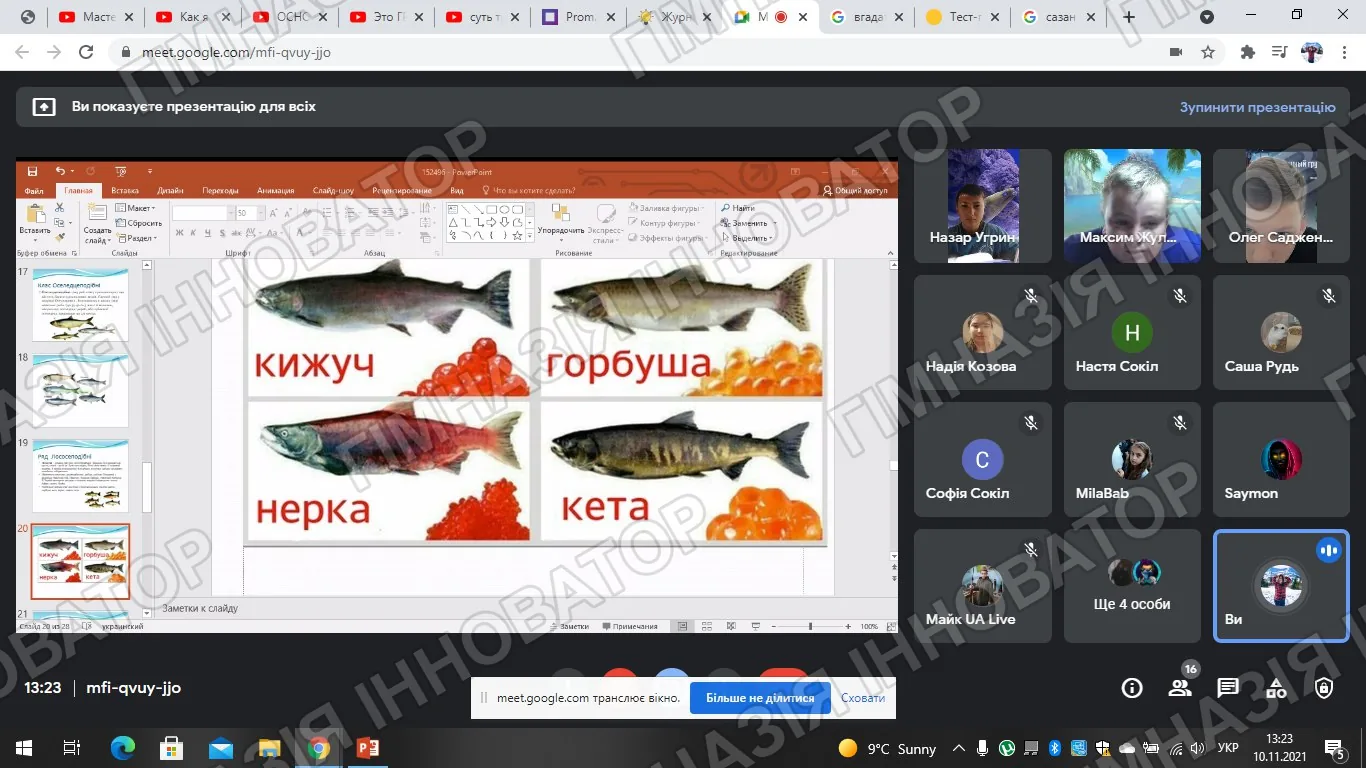Open new Chrome tab with plus

pyautogui.click(x=1129, y=17)
